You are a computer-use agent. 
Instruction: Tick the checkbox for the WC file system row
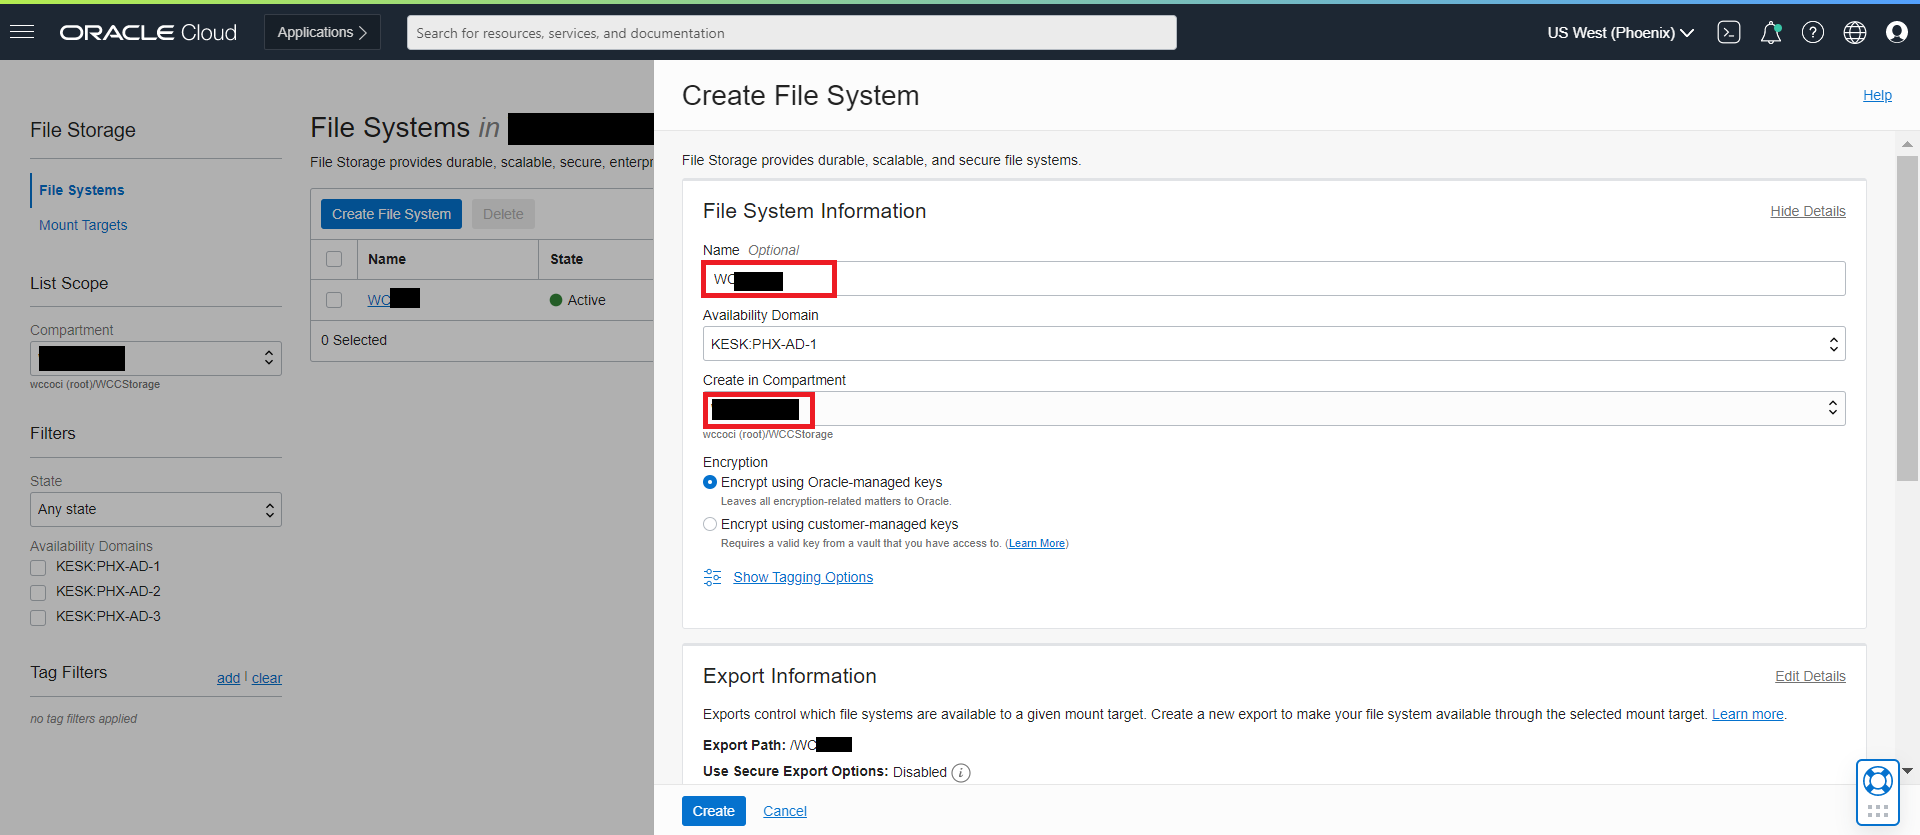point(334,300)
